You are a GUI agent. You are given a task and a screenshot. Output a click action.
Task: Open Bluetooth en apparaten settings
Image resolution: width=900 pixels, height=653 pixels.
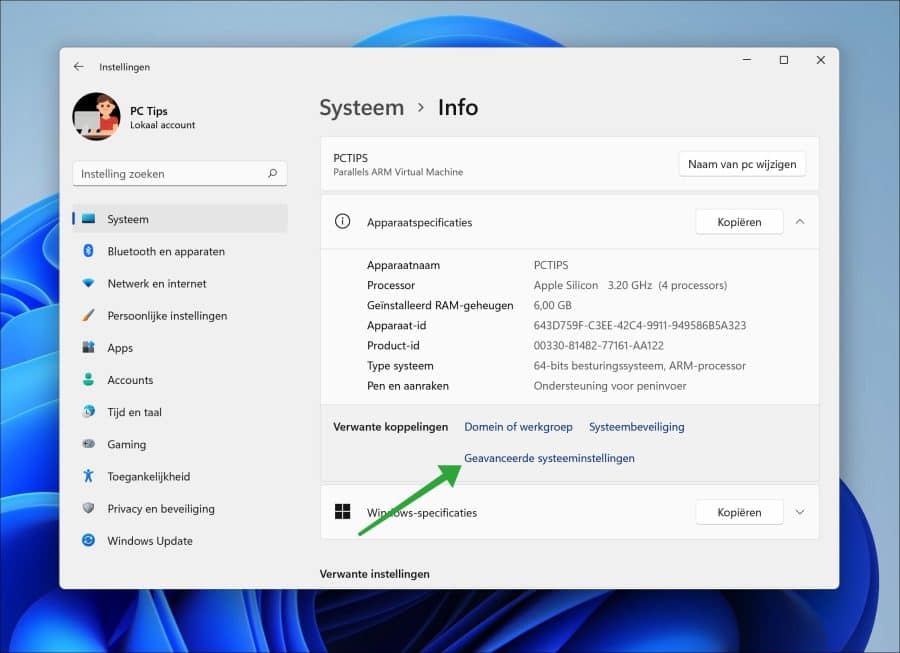[x=180, y=251]
